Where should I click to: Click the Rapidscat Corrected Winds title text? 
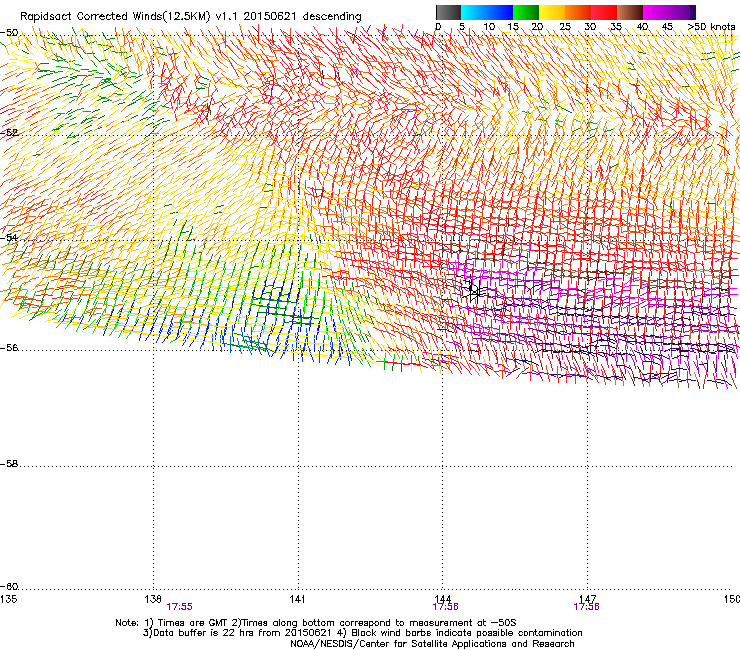191,17
